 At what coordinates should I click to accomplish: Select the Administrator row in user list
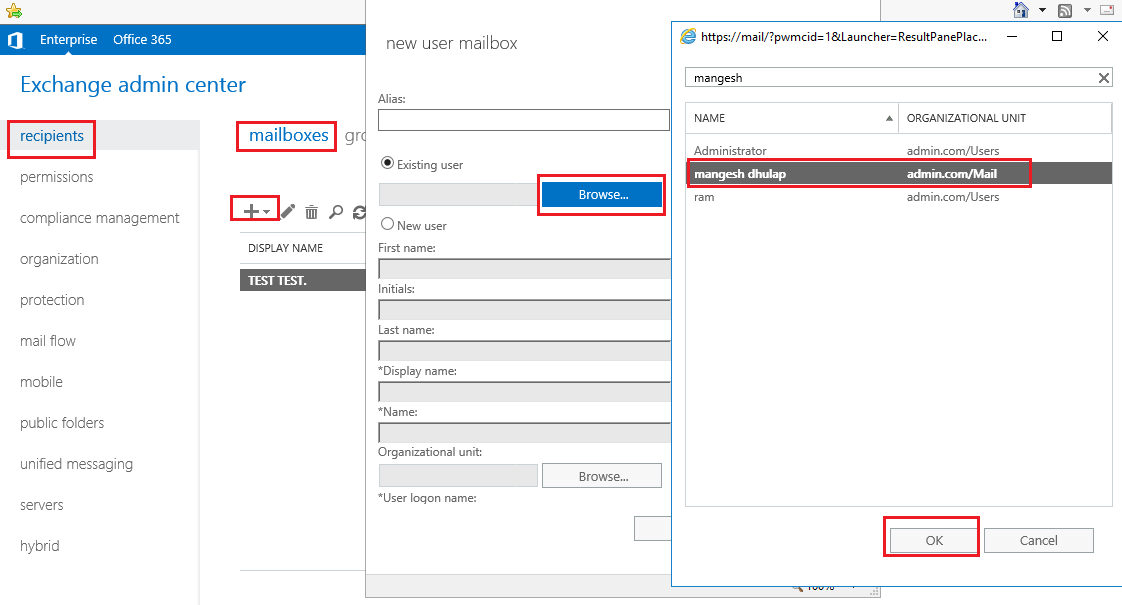click(x=899, y=150)
